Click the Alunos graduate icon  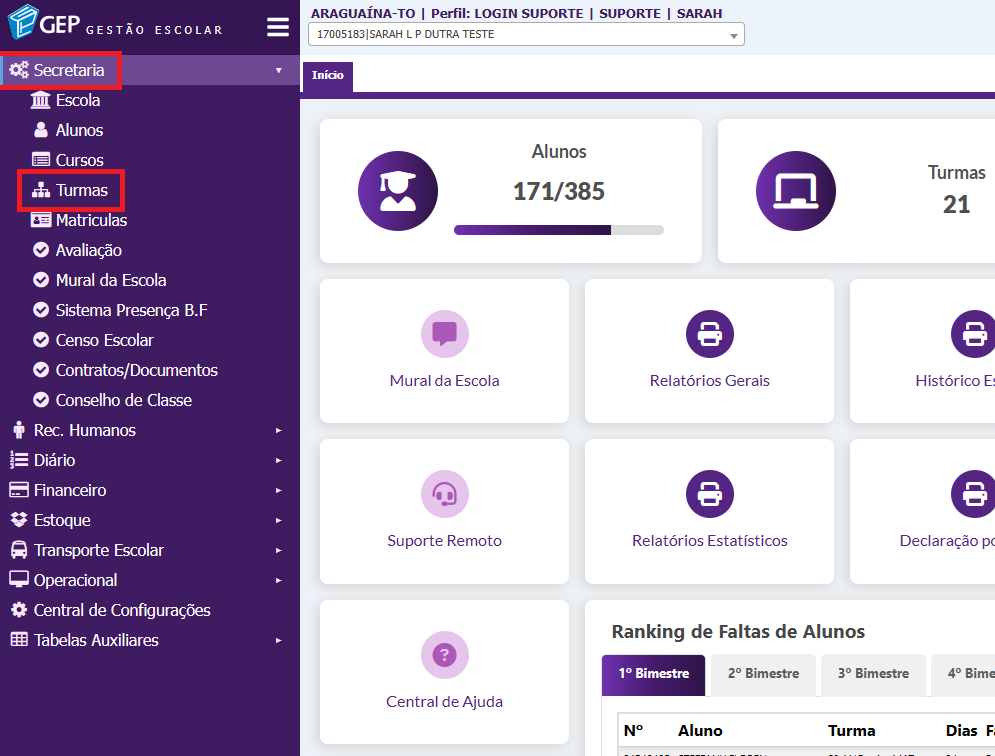(398, 191)
